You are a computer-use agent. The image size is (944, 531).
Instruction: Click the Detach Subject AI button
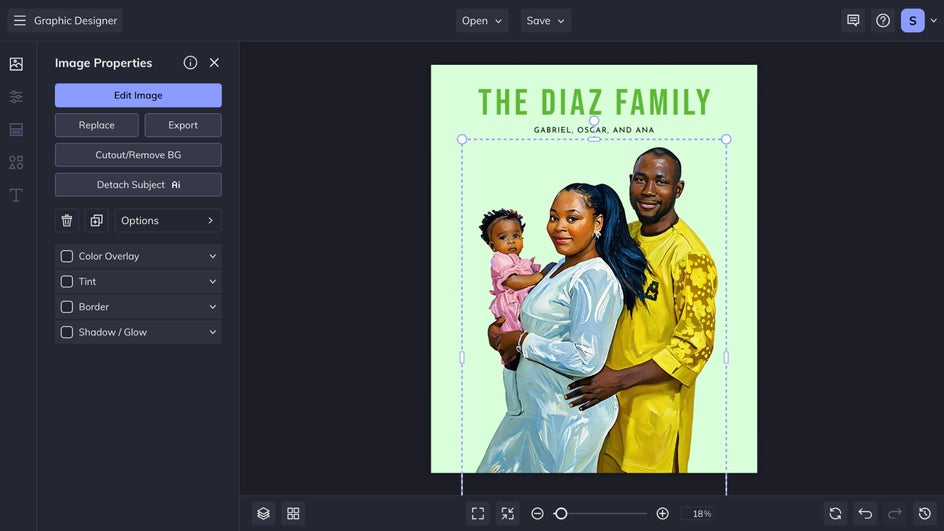point(138,185)
